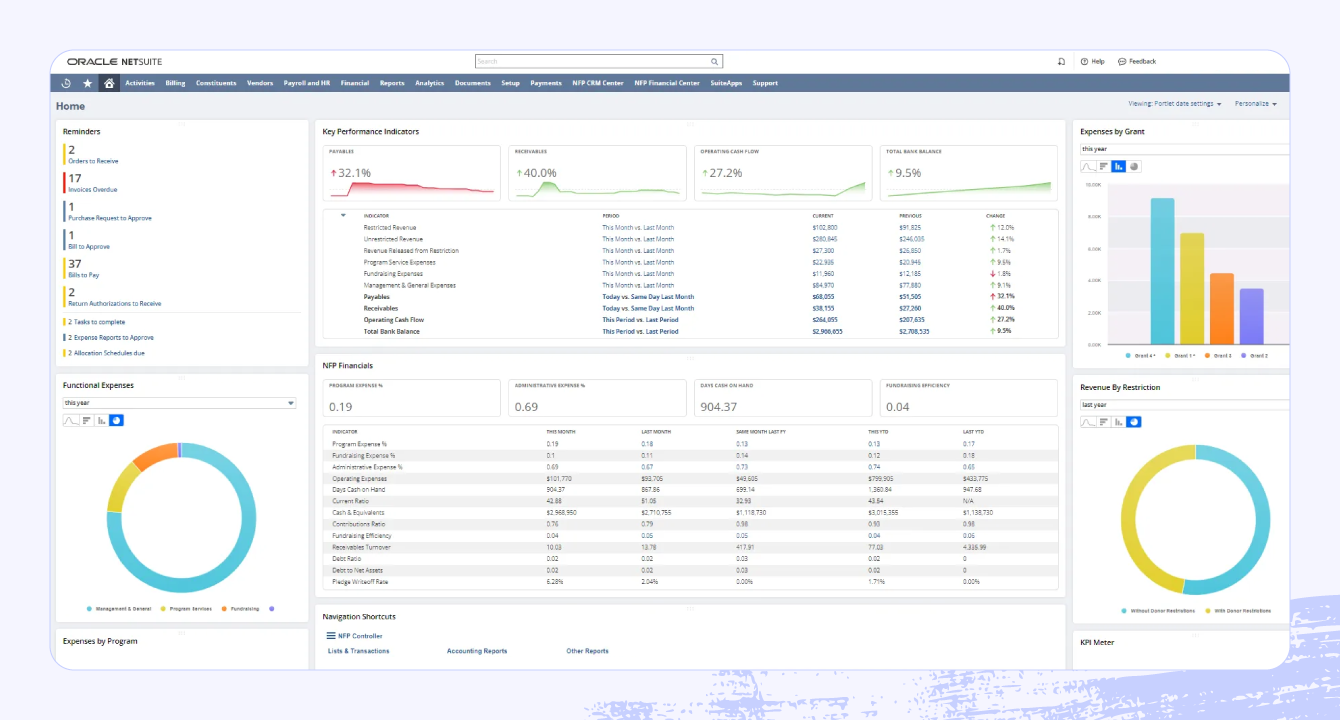The width and height of the screenshot is (1340, 720).
Task: Click the Payables 32.1% KPI tile
Action: click(412, 173)
